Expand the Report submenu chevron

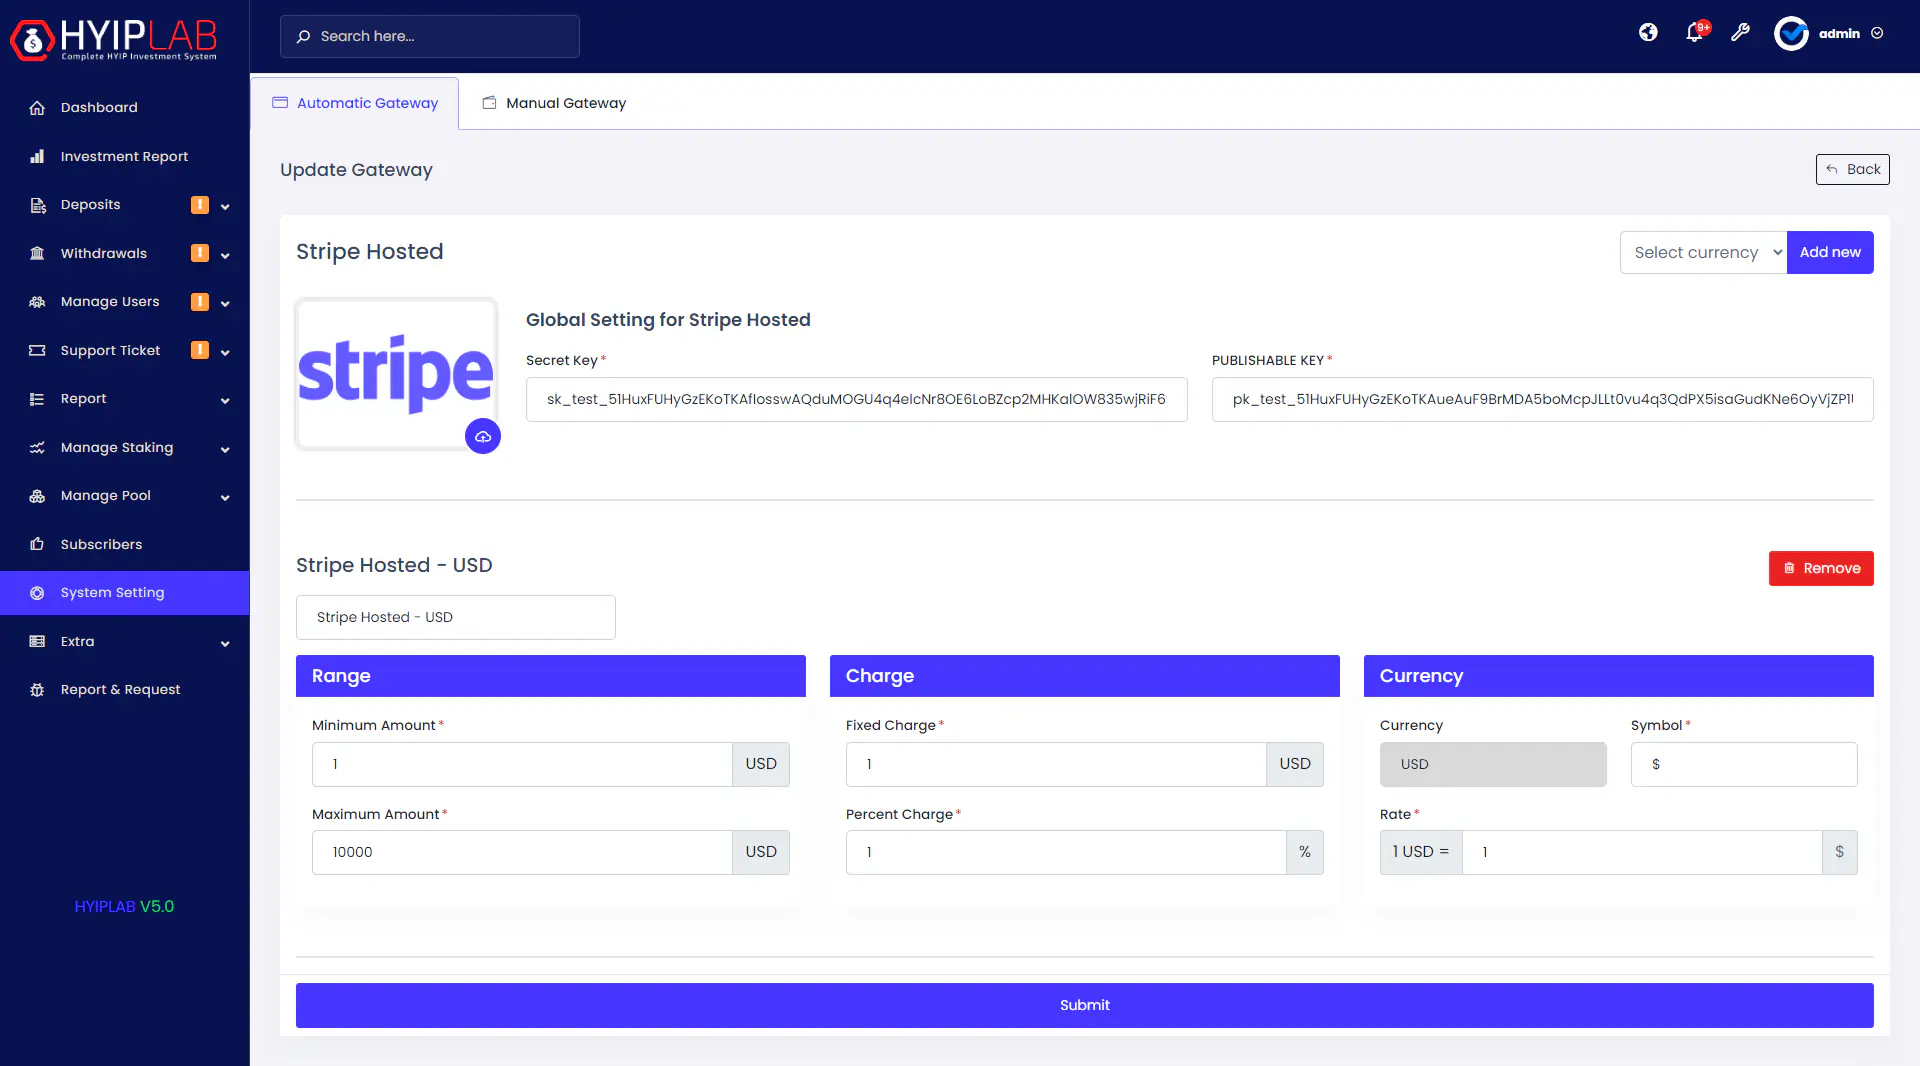tap(225, 401)
